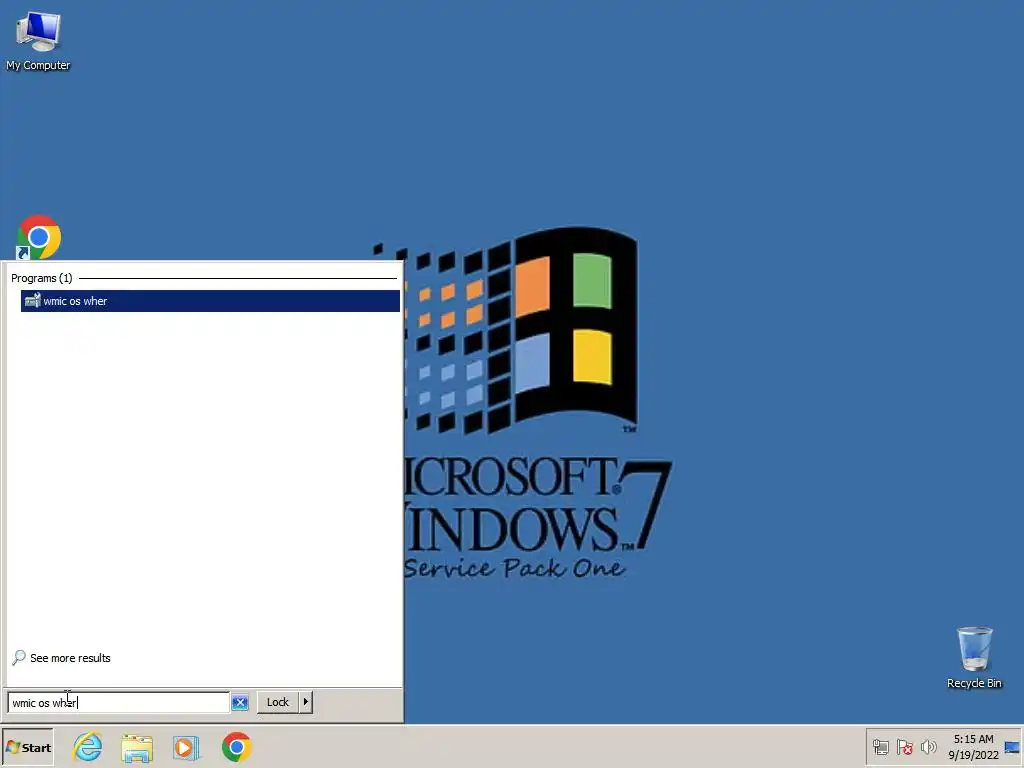Click the Start button on the taskbar

pyautogui.click(x=27, y=748)
